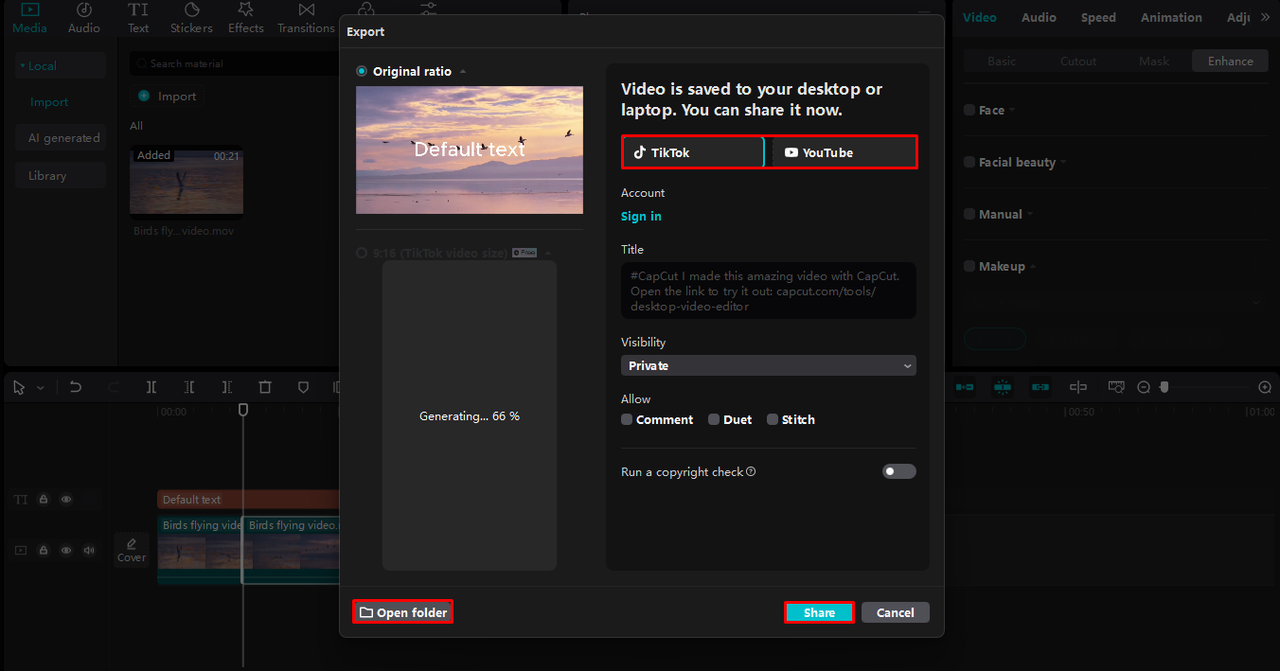This screenshot has width=1280, height=671.
Task: Click copyright check info help icon
Action: coord(751,472)
